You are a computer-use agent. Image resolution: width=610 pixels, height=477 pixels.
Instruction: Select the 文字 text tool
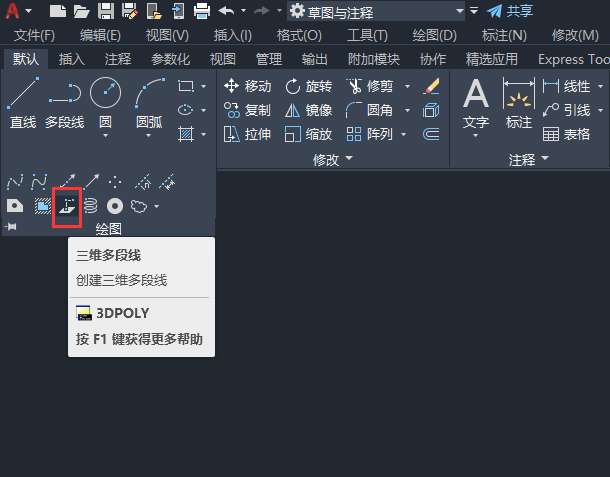coord(475,104)
